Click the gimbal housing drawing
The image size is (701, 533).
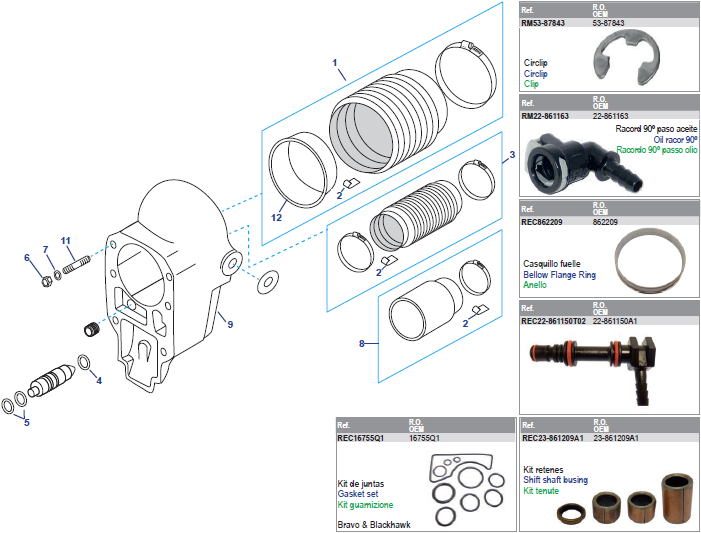[x=172, y=288]
